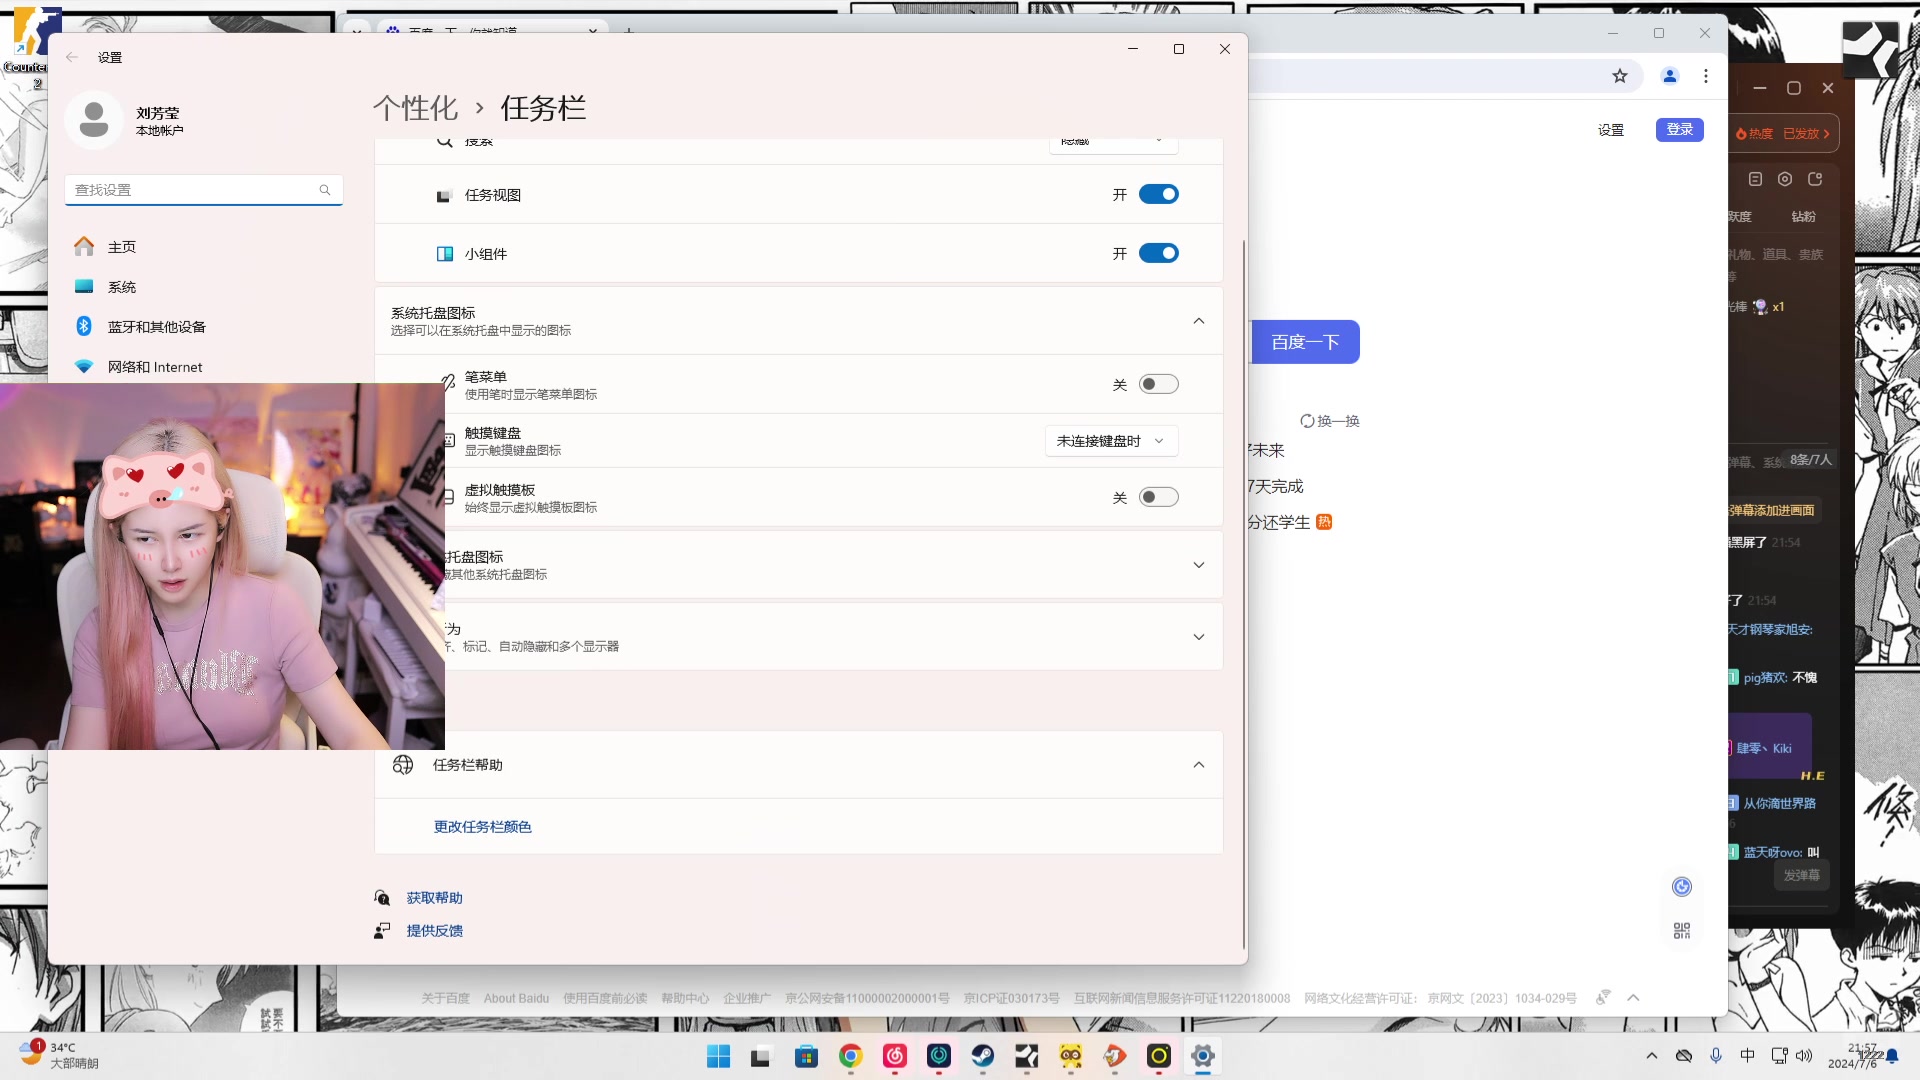Open notification bell in system tray
Viewport: 1920px width, 1080px height.
pos(1891,1056)
